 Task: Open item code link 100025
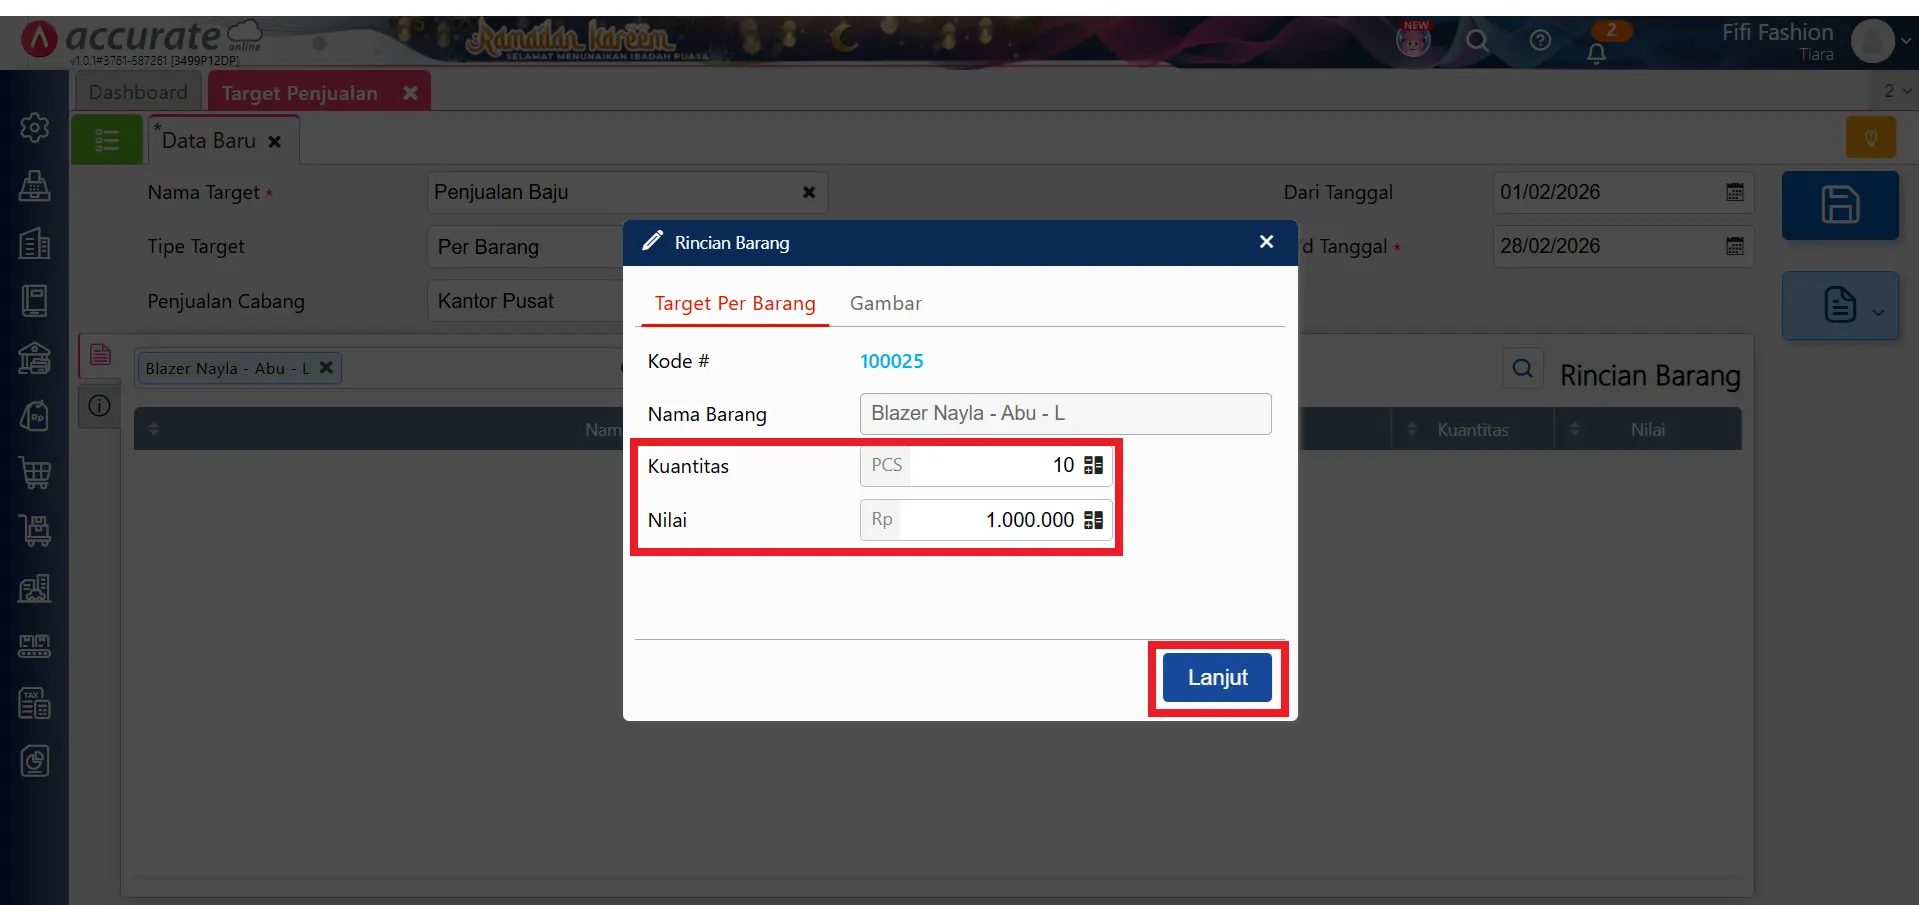point(891,361)
